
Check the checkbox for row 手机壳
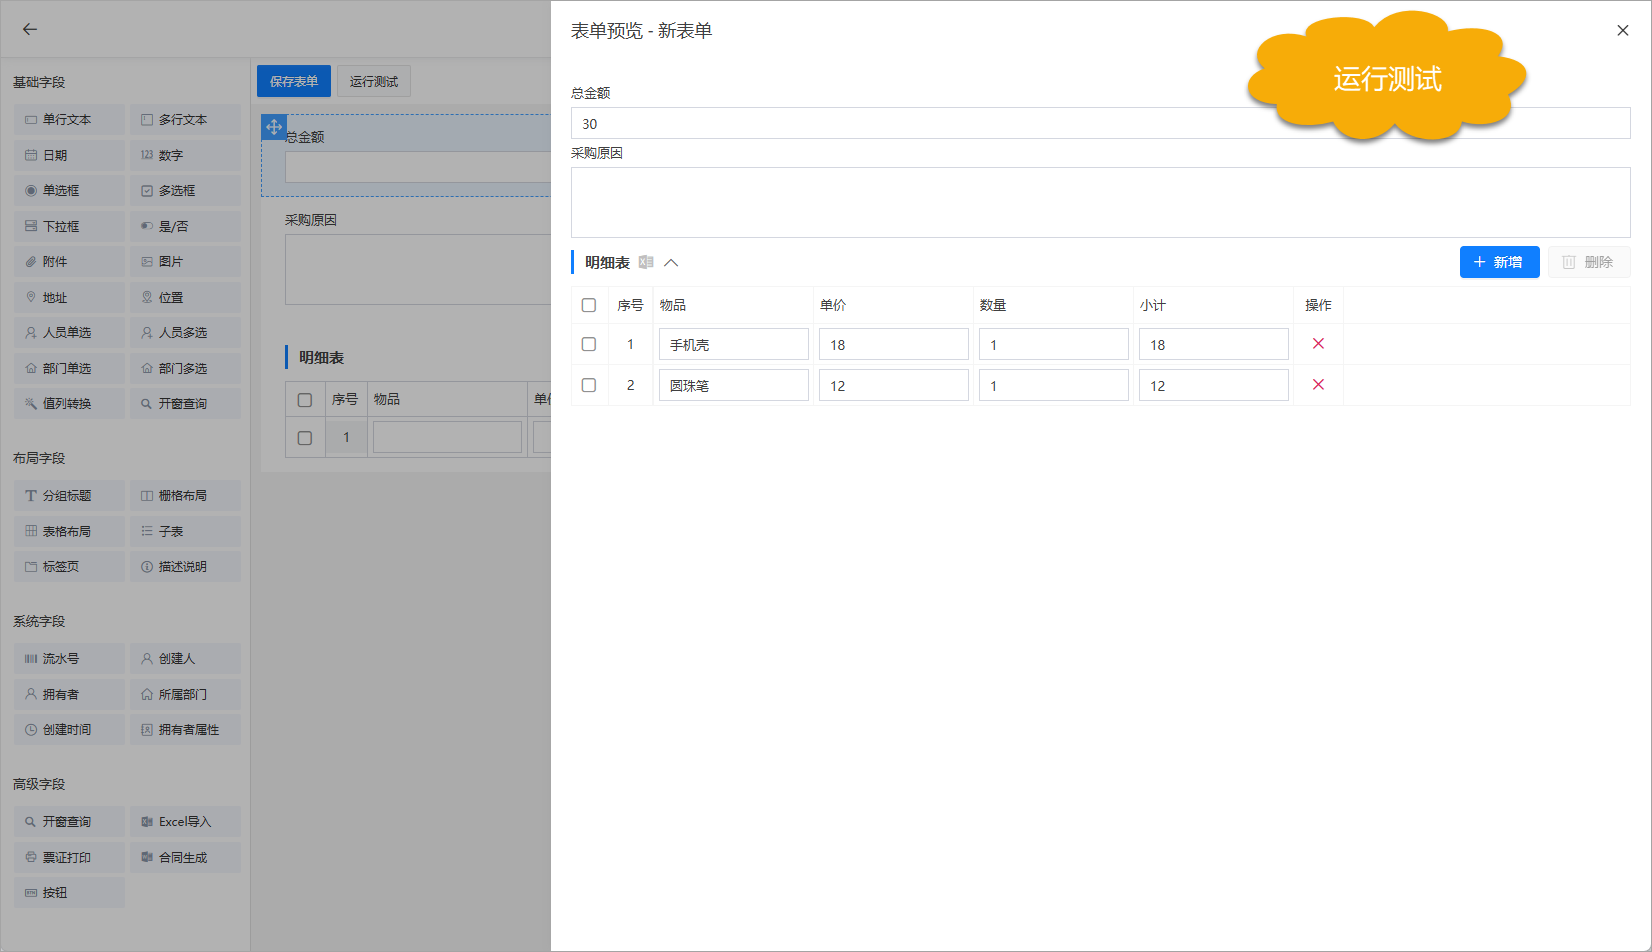(x=589, y=344)
